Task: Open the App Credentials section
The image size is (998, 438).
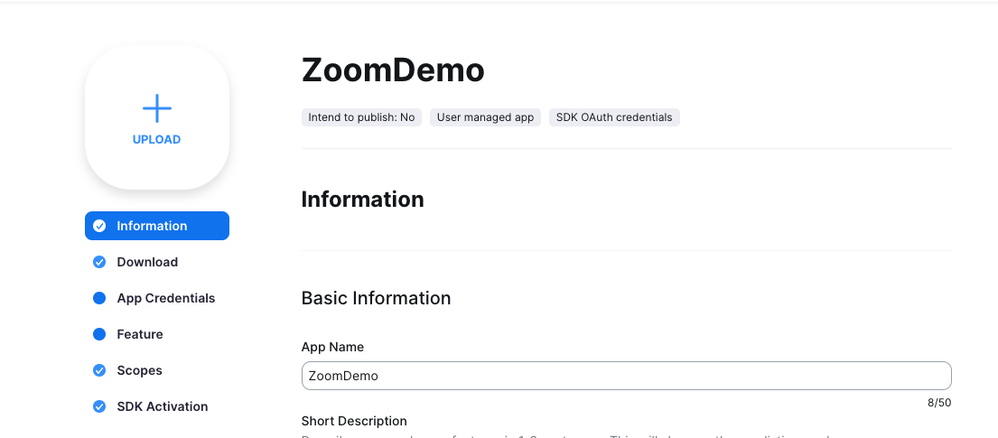Action: tap(166, 298)
